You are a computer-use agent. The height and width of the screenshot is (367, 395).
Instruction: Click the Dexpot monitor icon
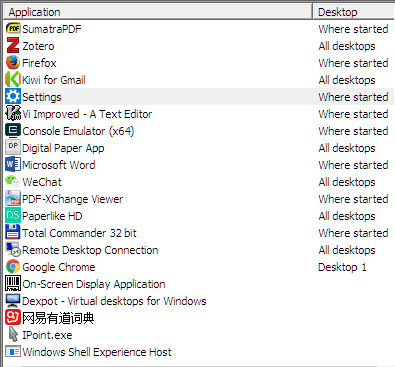(x=13, y=301)
